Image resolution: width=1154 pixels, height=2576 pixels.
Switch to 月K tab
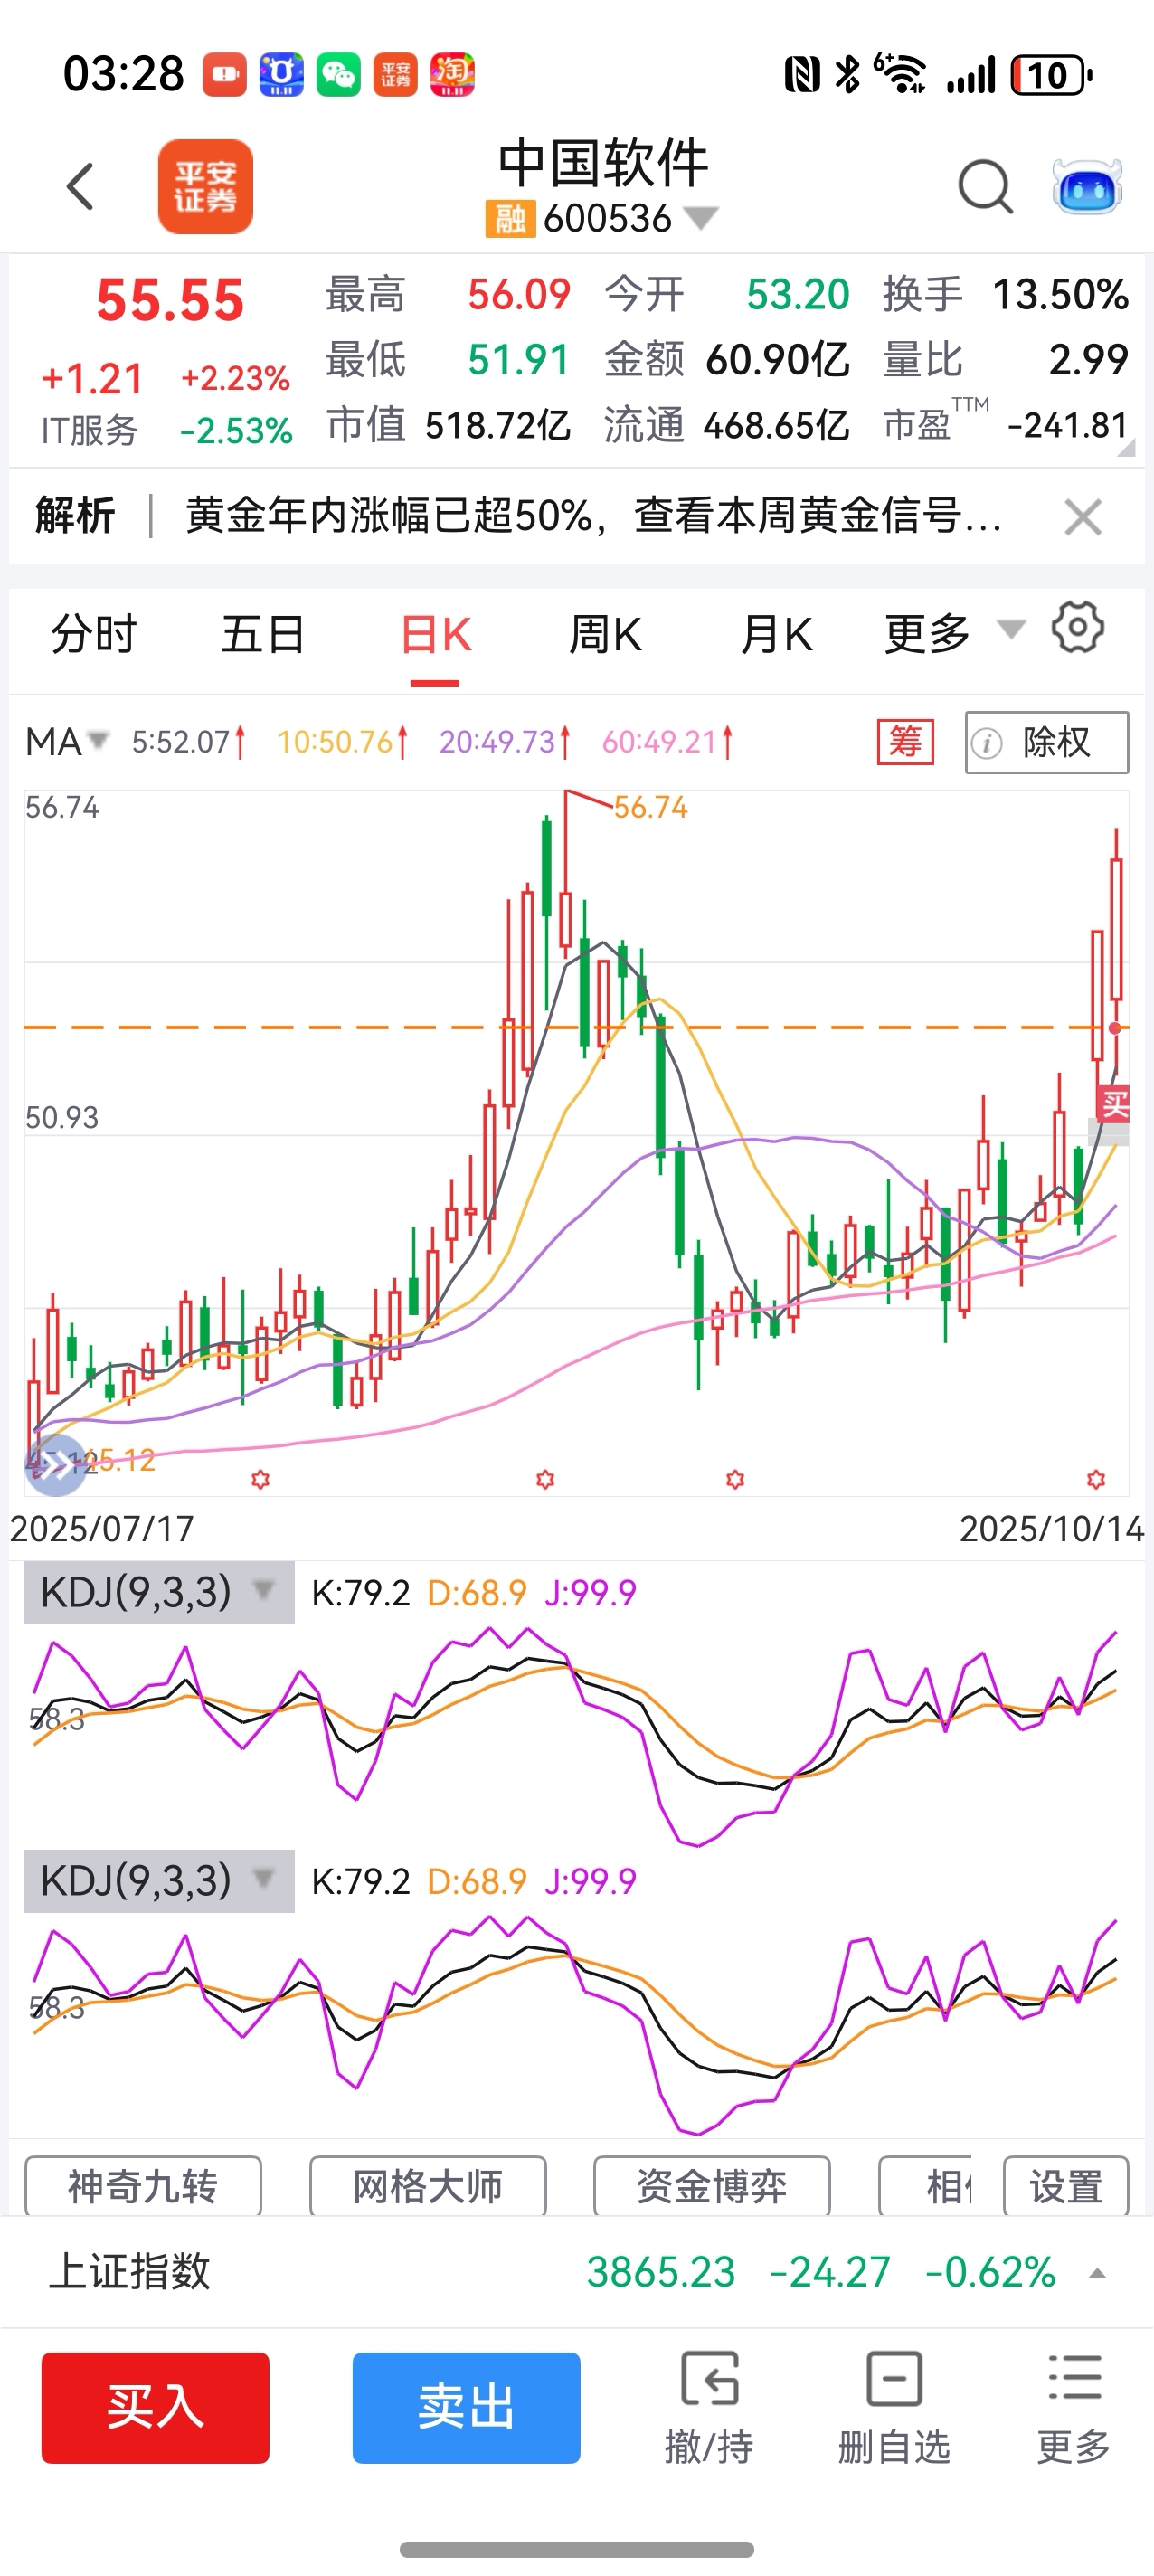[776, 634]
